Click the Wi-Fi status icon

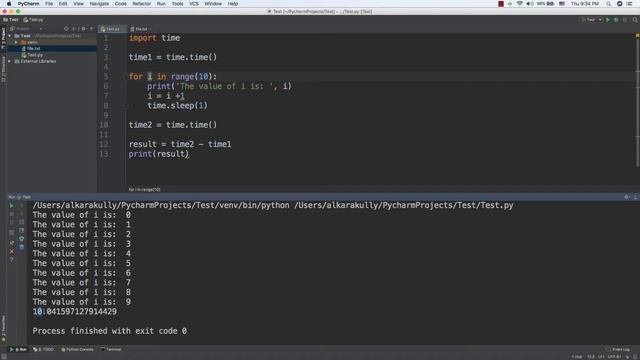click(x=519, y=4)
